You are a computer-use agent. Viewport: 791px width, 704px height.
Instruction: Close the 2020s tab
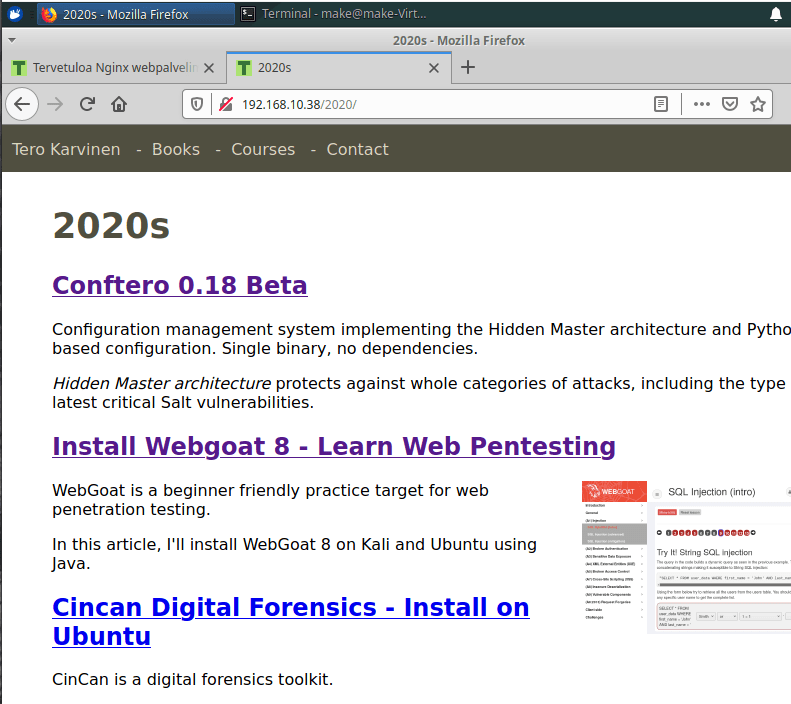tap(433, 68)
